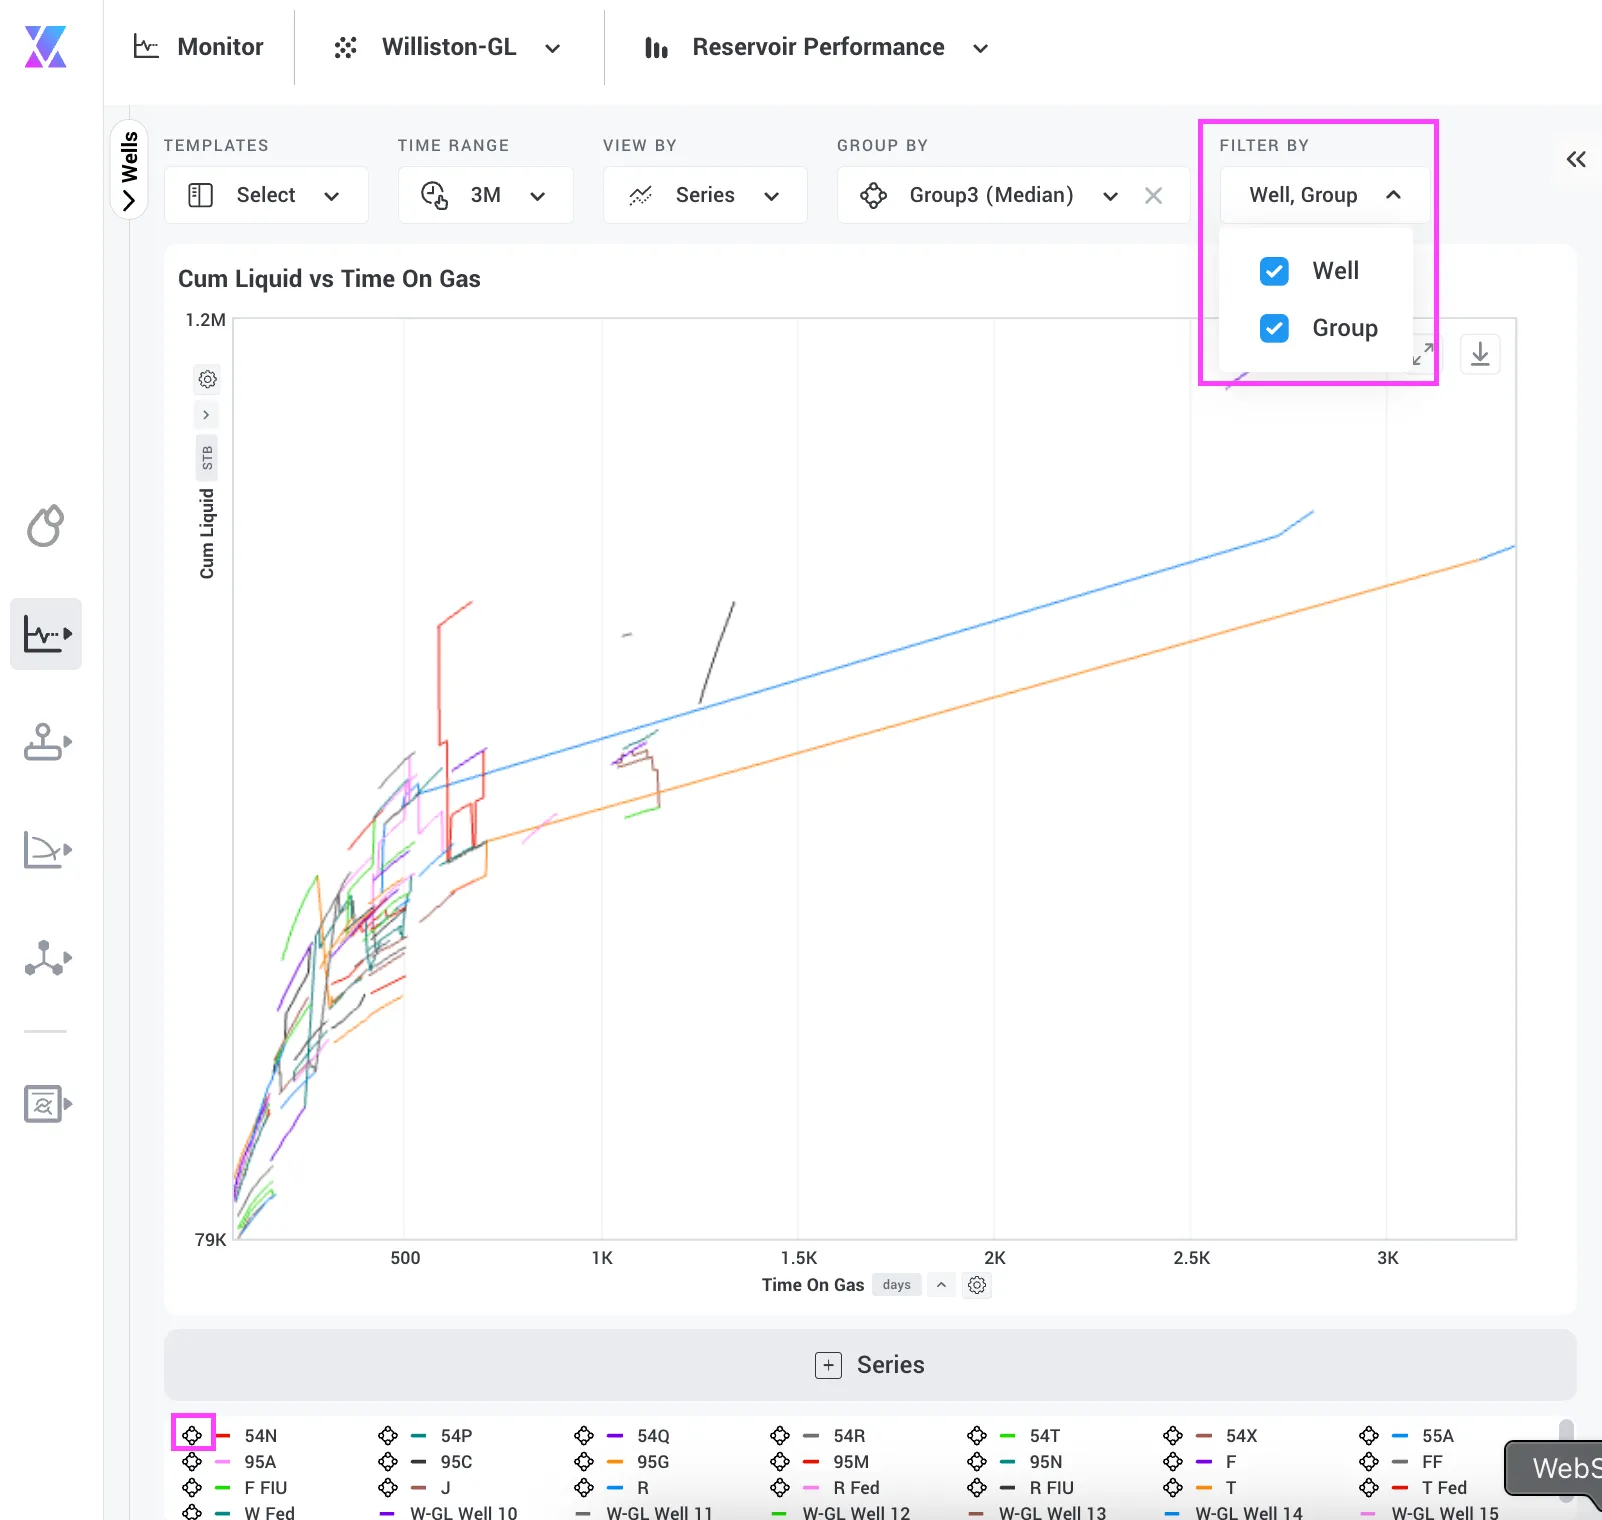Click the STB unit badge
Image resolution: width=1602 pixels, height=1520 pixels.
click(207, 459)
